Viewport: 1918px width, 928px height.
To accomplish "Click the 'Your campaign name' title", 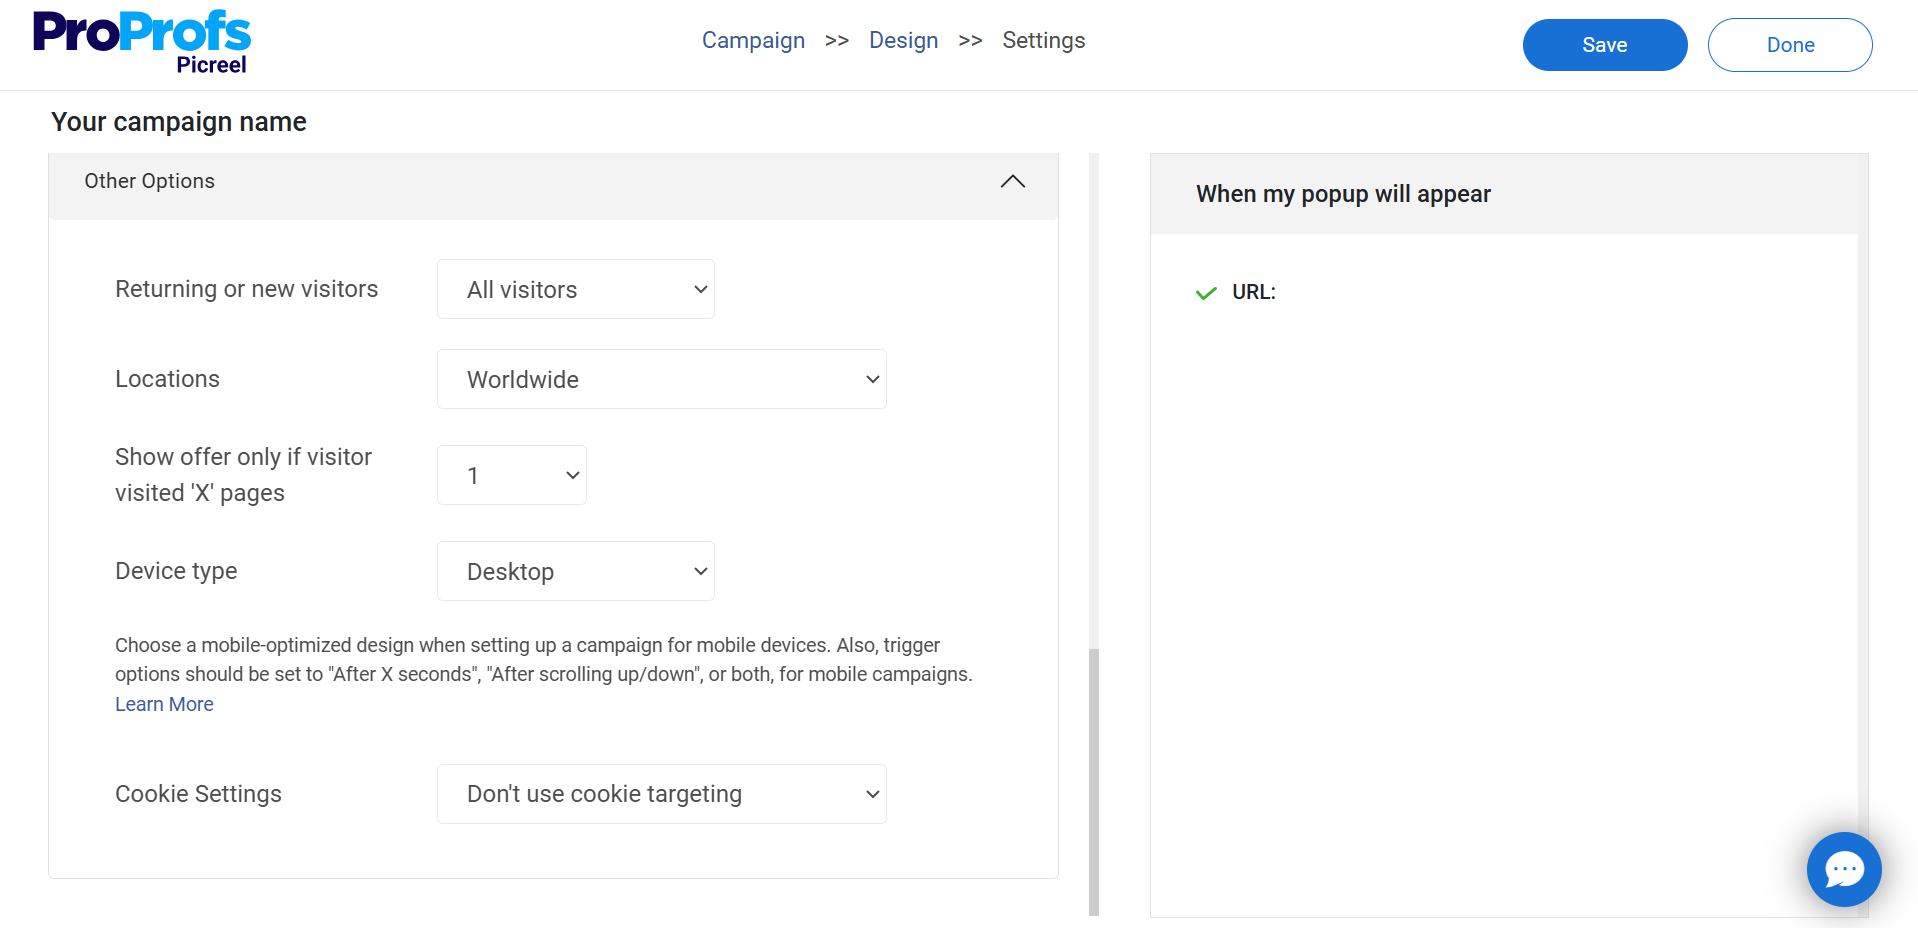I will (x=179, y=122).
